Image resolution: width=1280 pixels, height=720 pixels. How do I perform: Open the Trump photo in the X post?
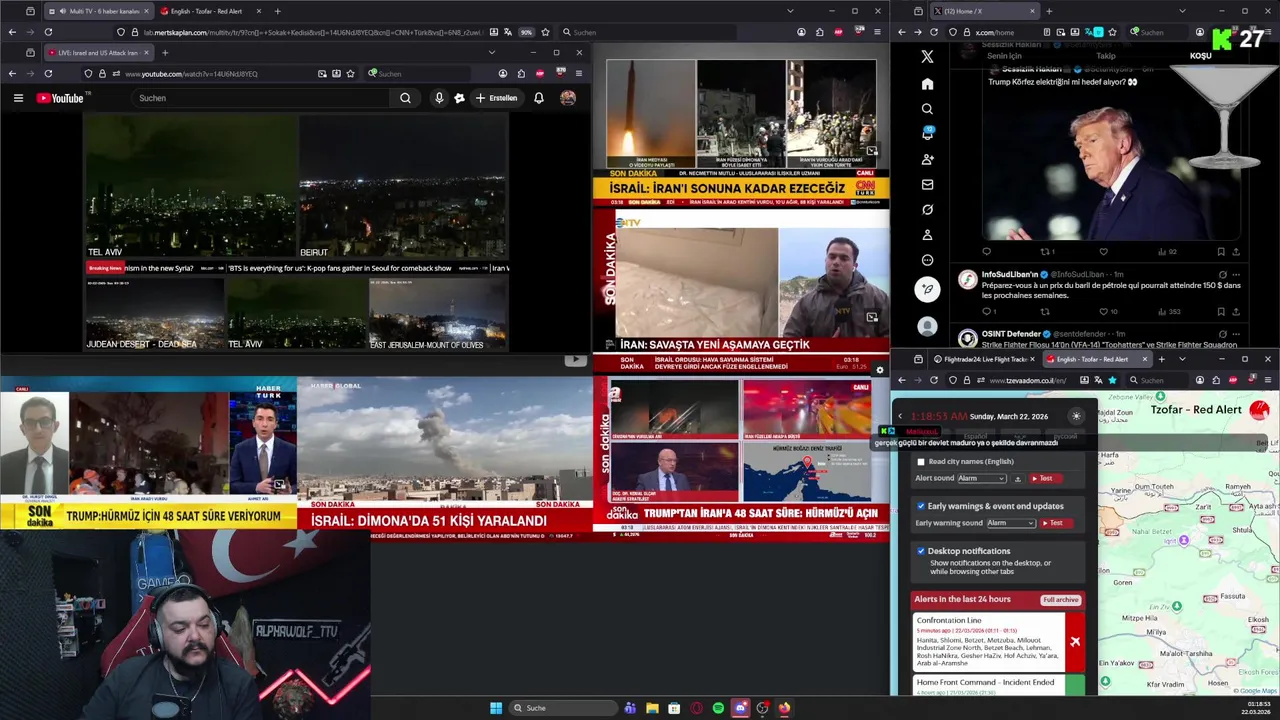click(1113, 165)
